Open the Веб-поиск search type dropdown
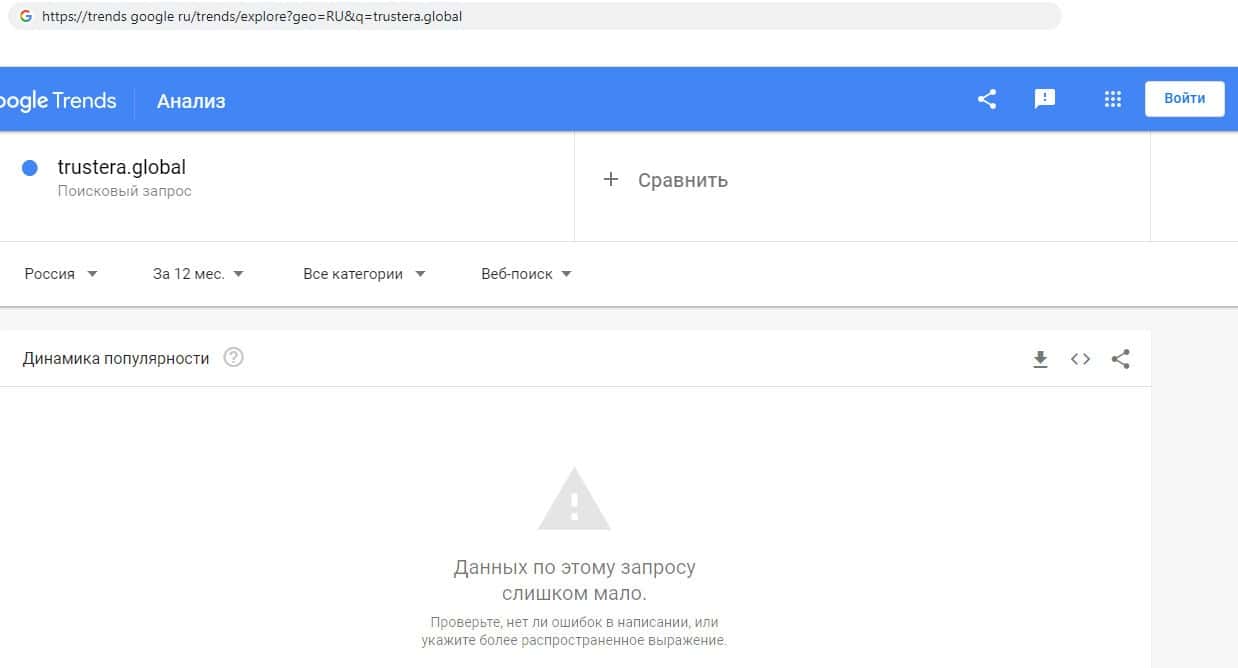The height and width of the screenshot is (668, 1238). pyautogui.click(x=526, y=274)
